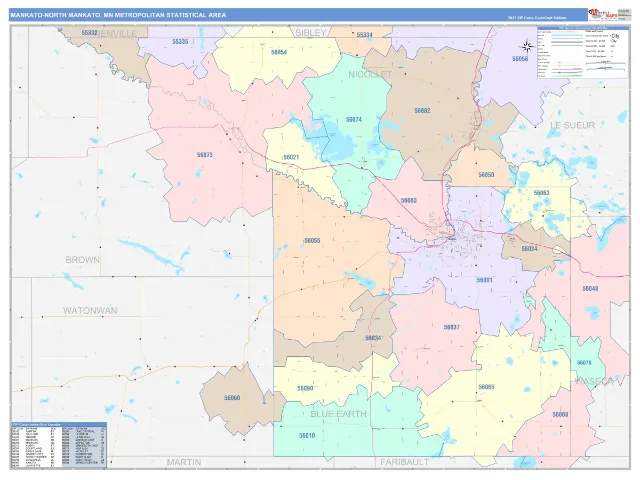Select ZIP code 56024 label

pyautogui.click(x=529, y=249)
